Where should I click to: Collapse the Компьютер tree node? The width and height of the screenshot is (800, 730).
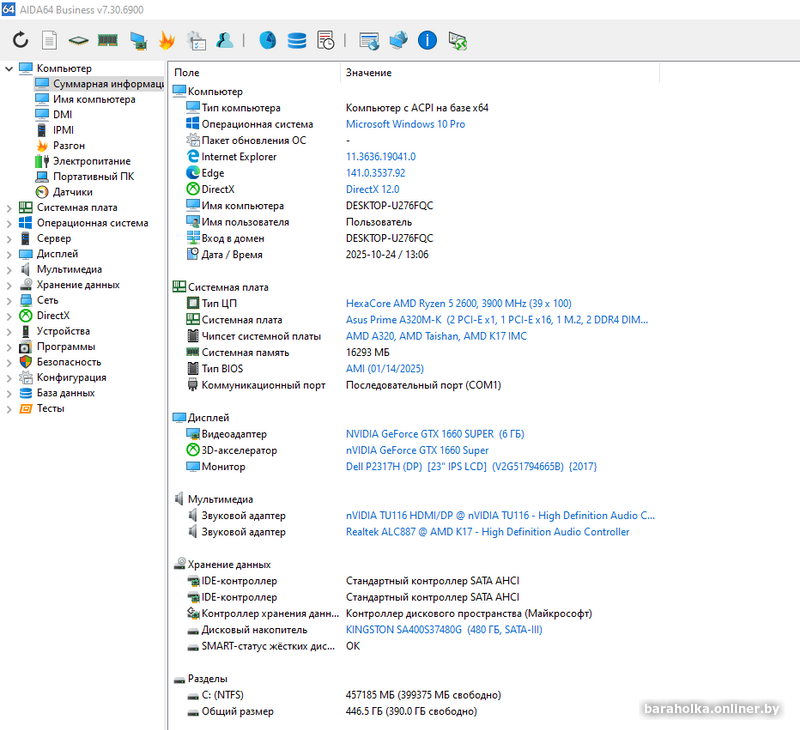click(x=10, y=69)
